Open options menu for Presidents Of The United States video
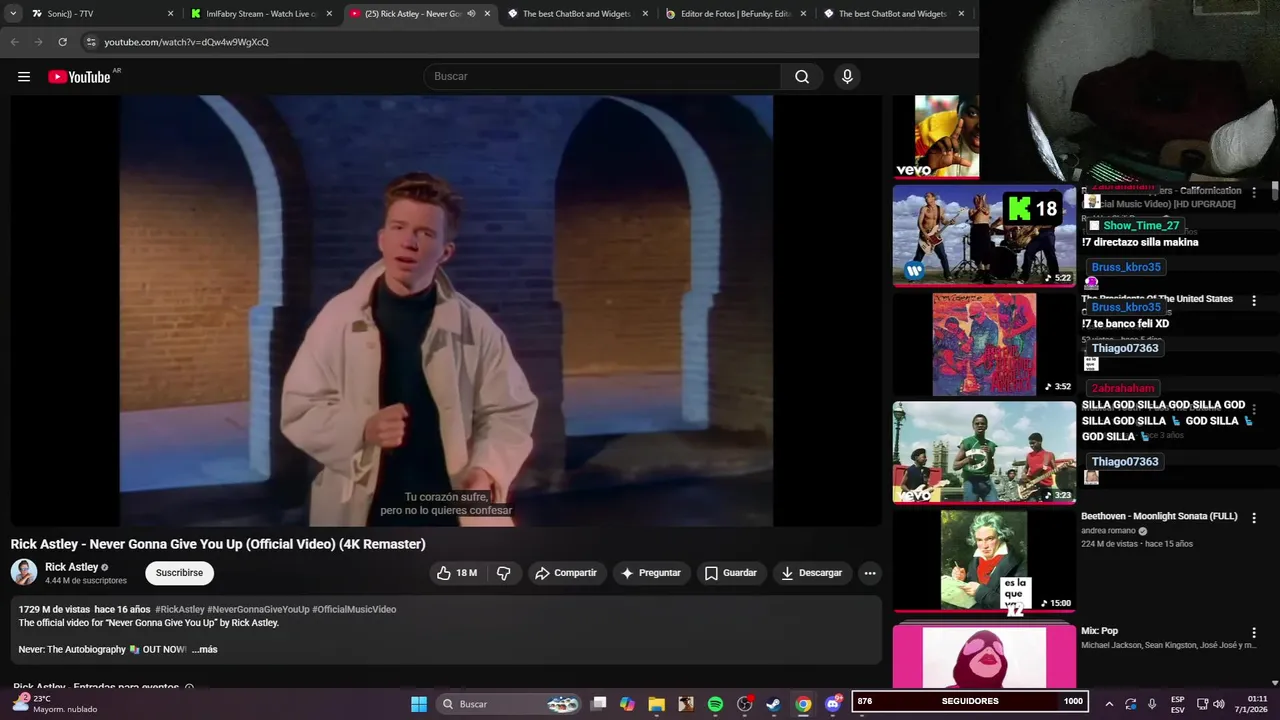 tap(1254, 301)
